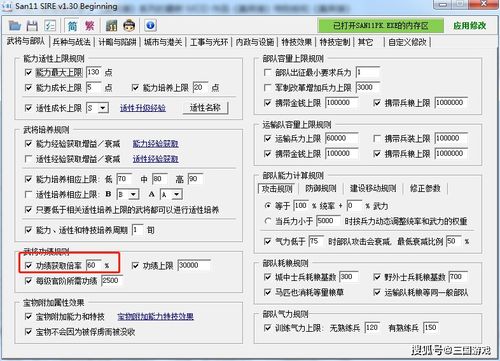
Task: Open the 能力经验获取 link
Action: [155, 144]
